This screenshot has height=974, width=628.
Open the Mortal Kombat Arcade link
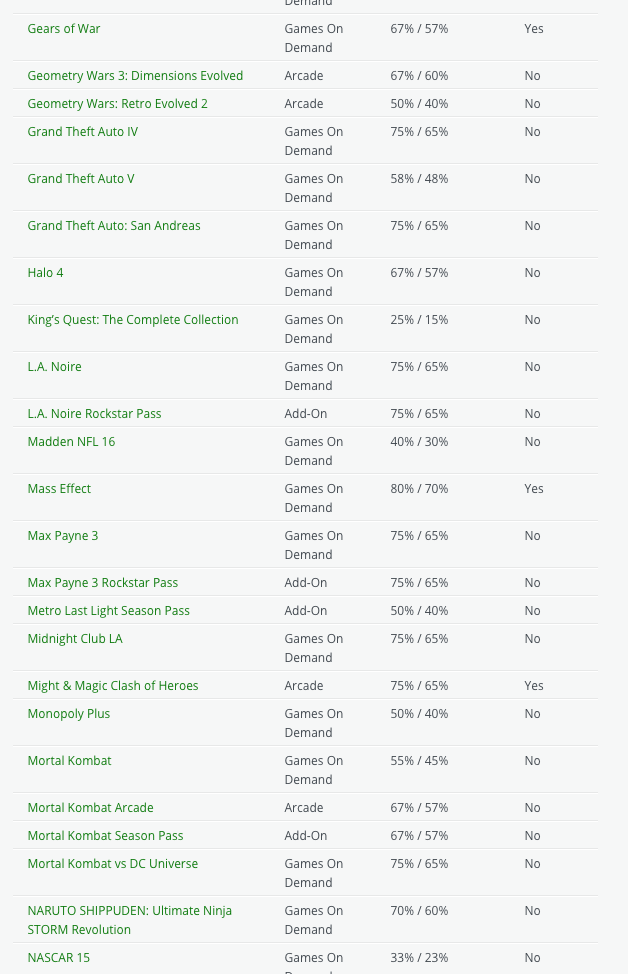pyautogui.click(x=90, y=808)
